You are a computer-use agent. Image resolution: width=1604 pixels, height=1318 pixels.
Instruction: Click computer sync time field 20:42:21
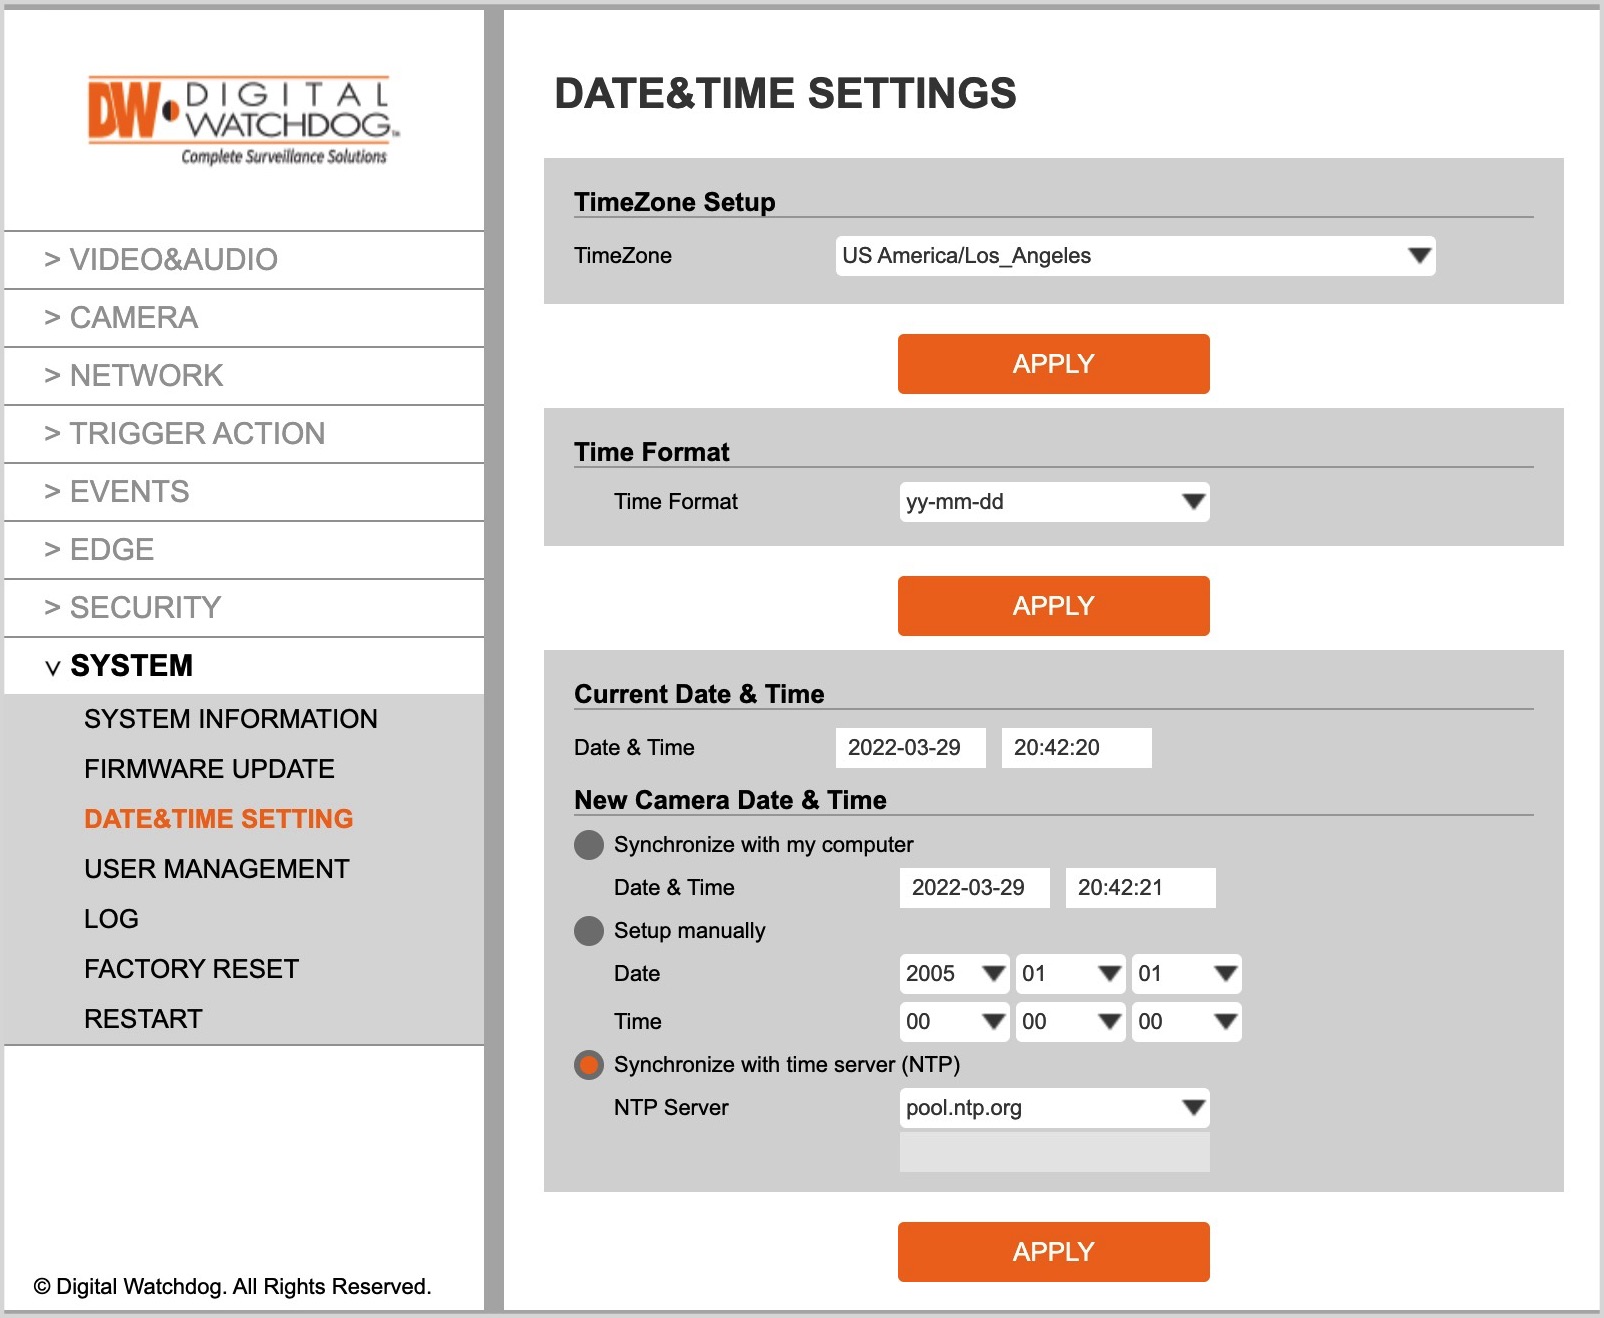pyautogui.click(x=1140, y=888)
